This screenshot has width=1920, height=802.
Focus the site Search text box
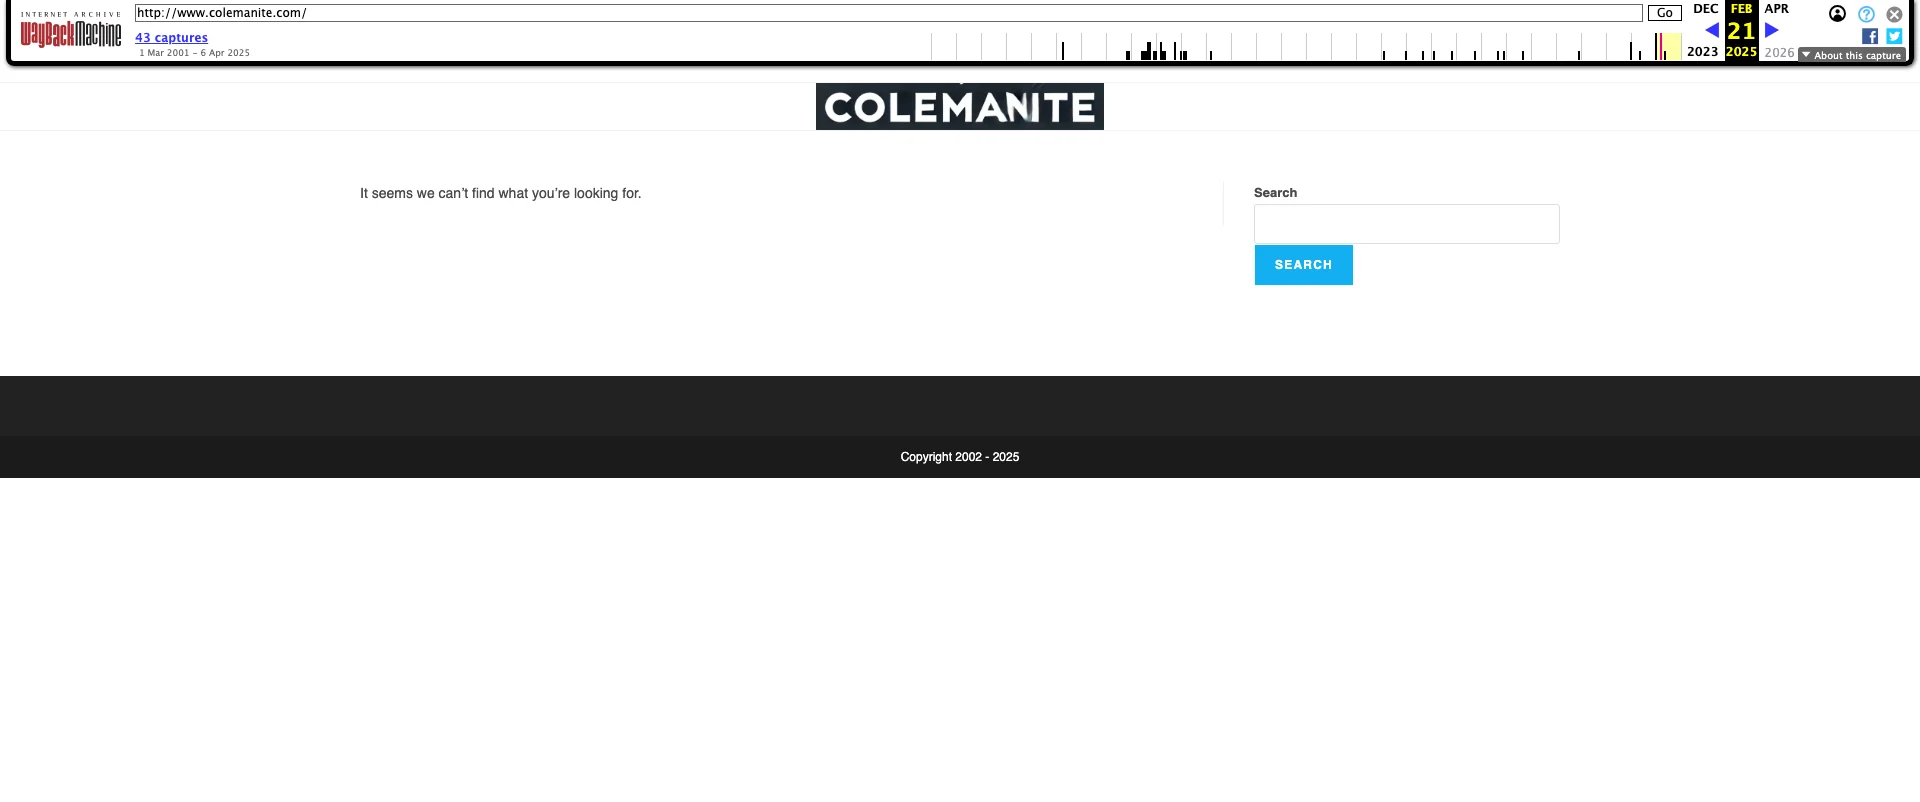coord(1406,224)
